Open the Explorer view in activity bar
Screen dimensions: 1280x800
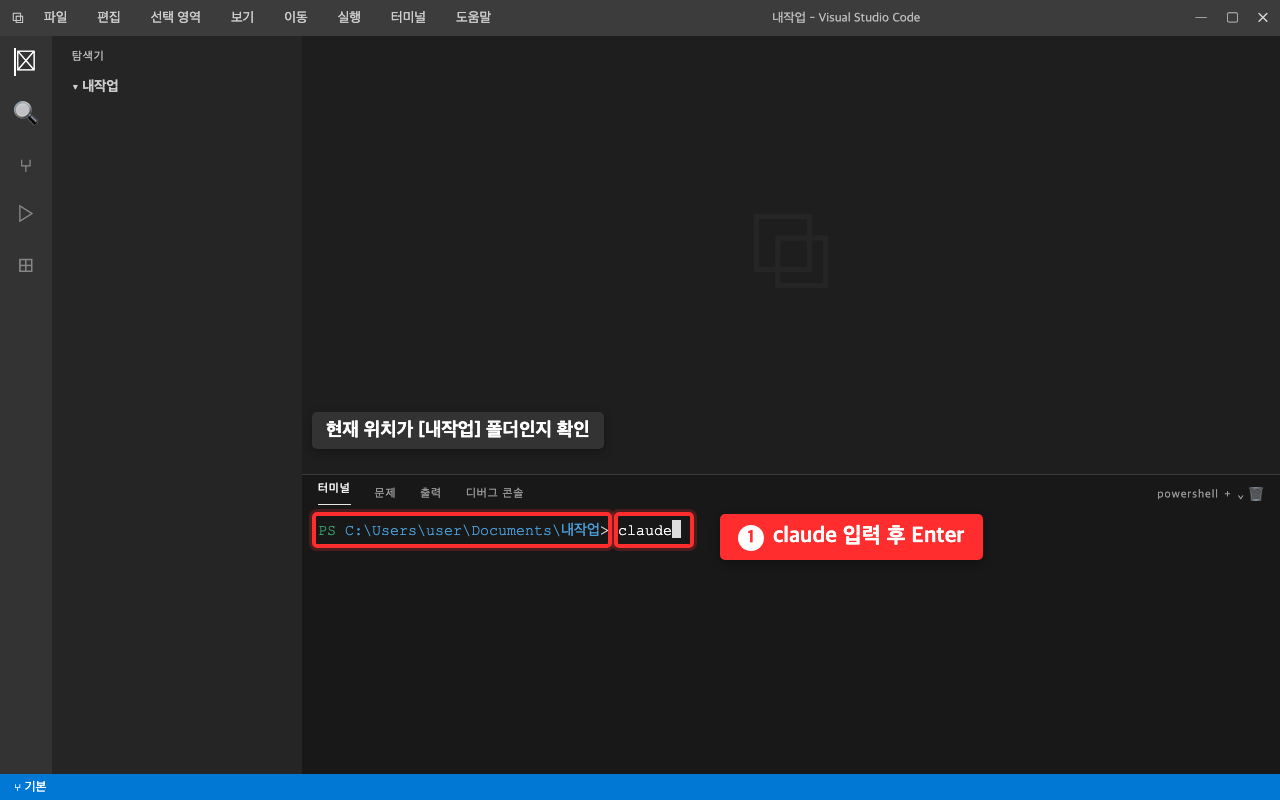(x=25, y=61)
